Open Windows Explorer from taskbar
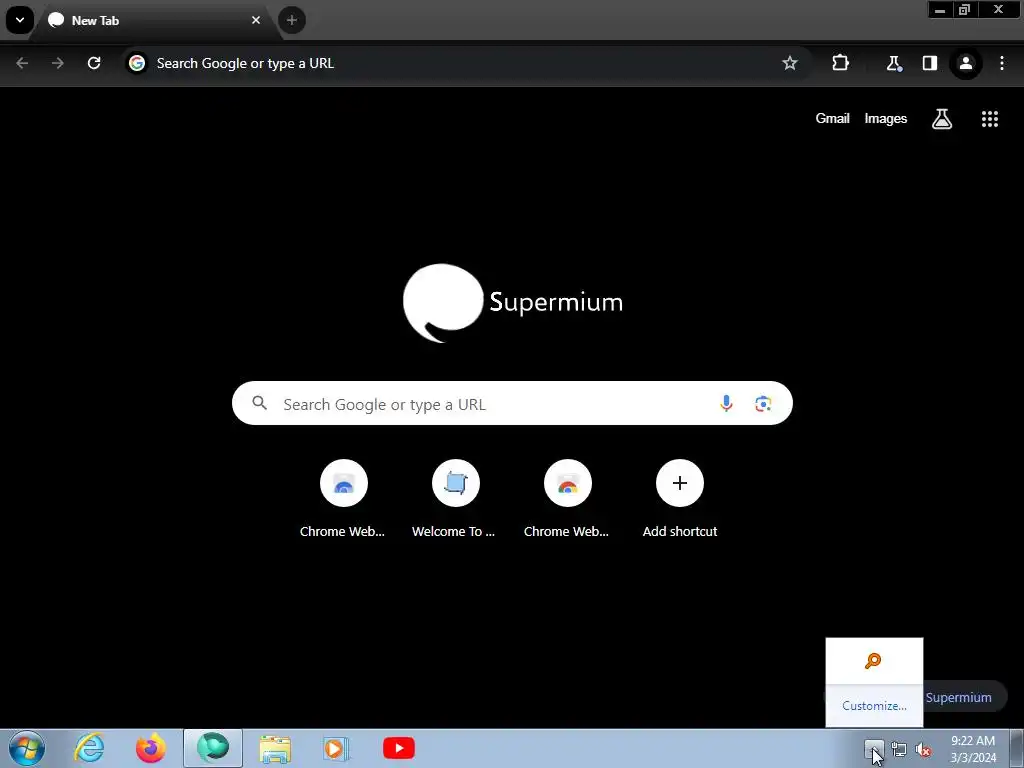The height and width of the screenshot is (768, 1024). click(x=275, y=748)
